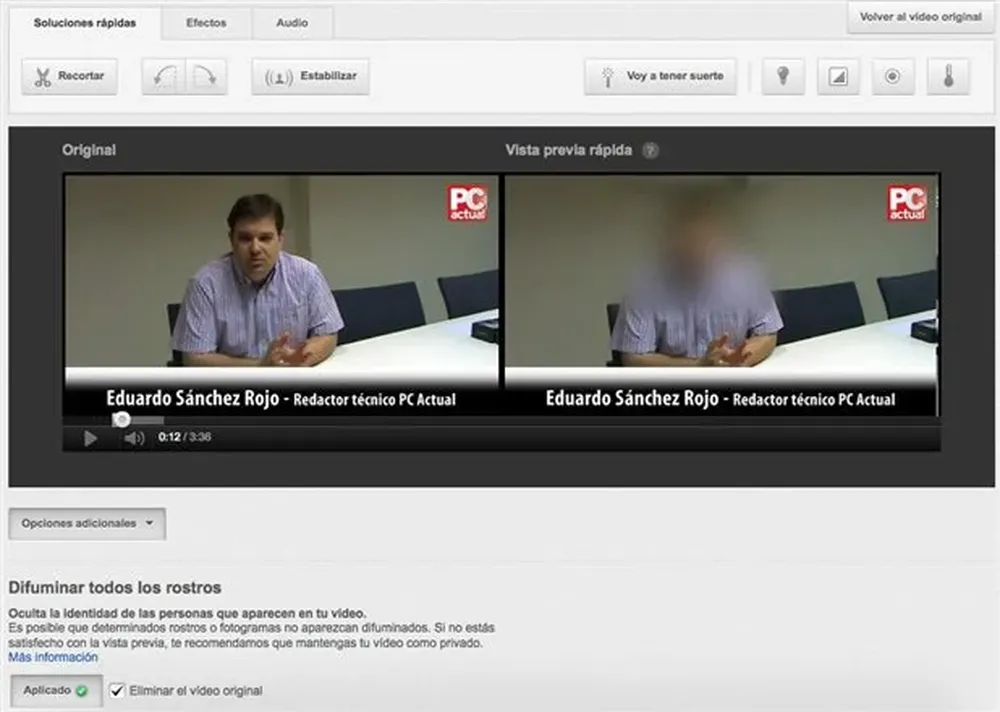Click the Estabilizar button
The image size is (1000, 712).
click(x=310, y=77)
